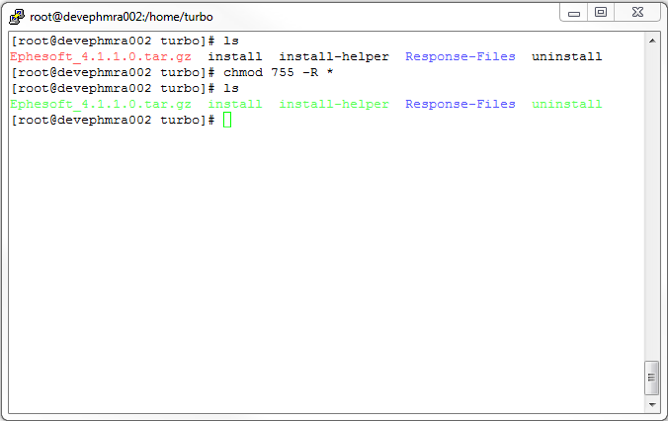Screen dimensions: 668x421
Task: Click the scrollbar down arrow
Action: (651, 404)
